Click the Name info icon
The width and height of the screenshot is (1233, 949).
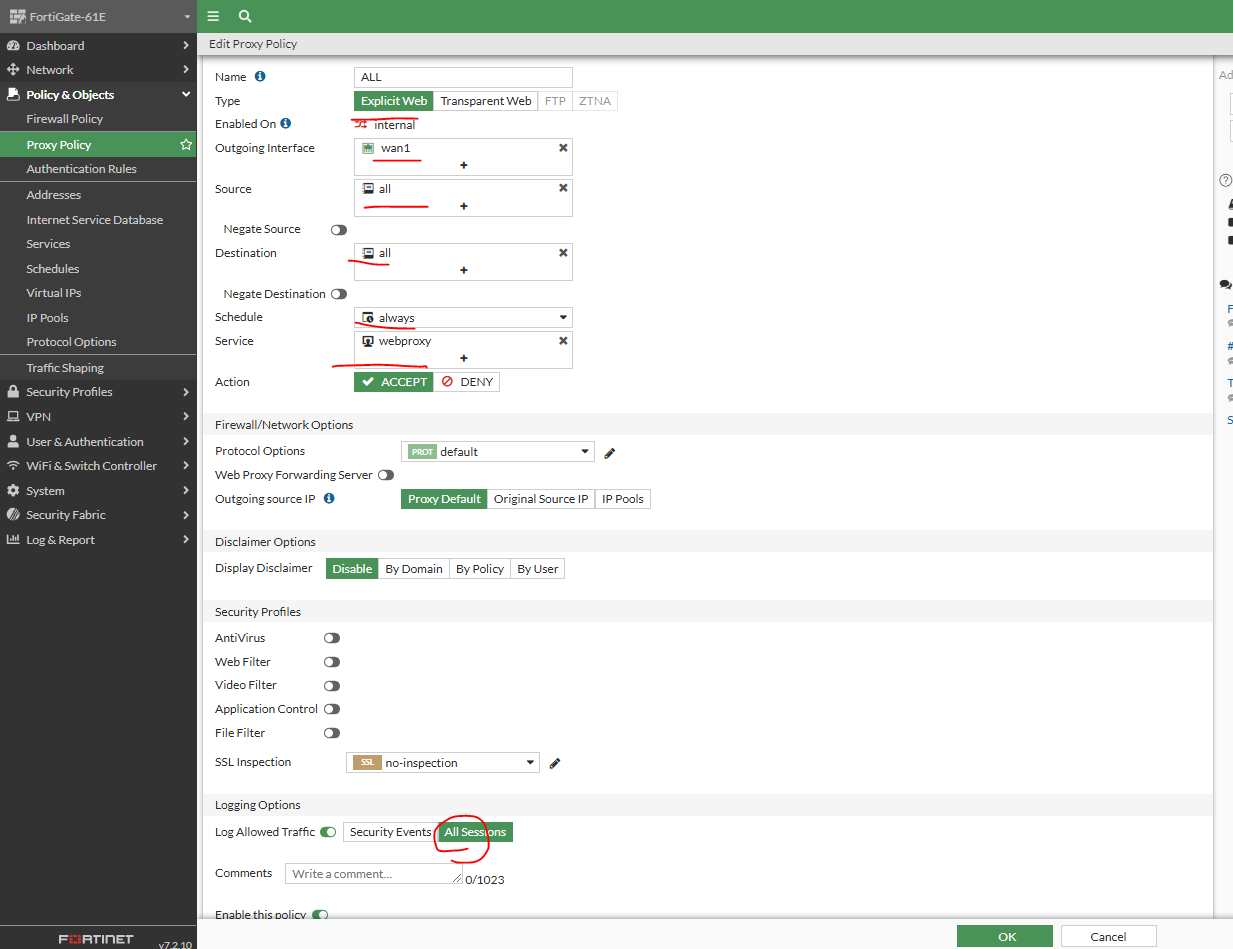point(260,76)
